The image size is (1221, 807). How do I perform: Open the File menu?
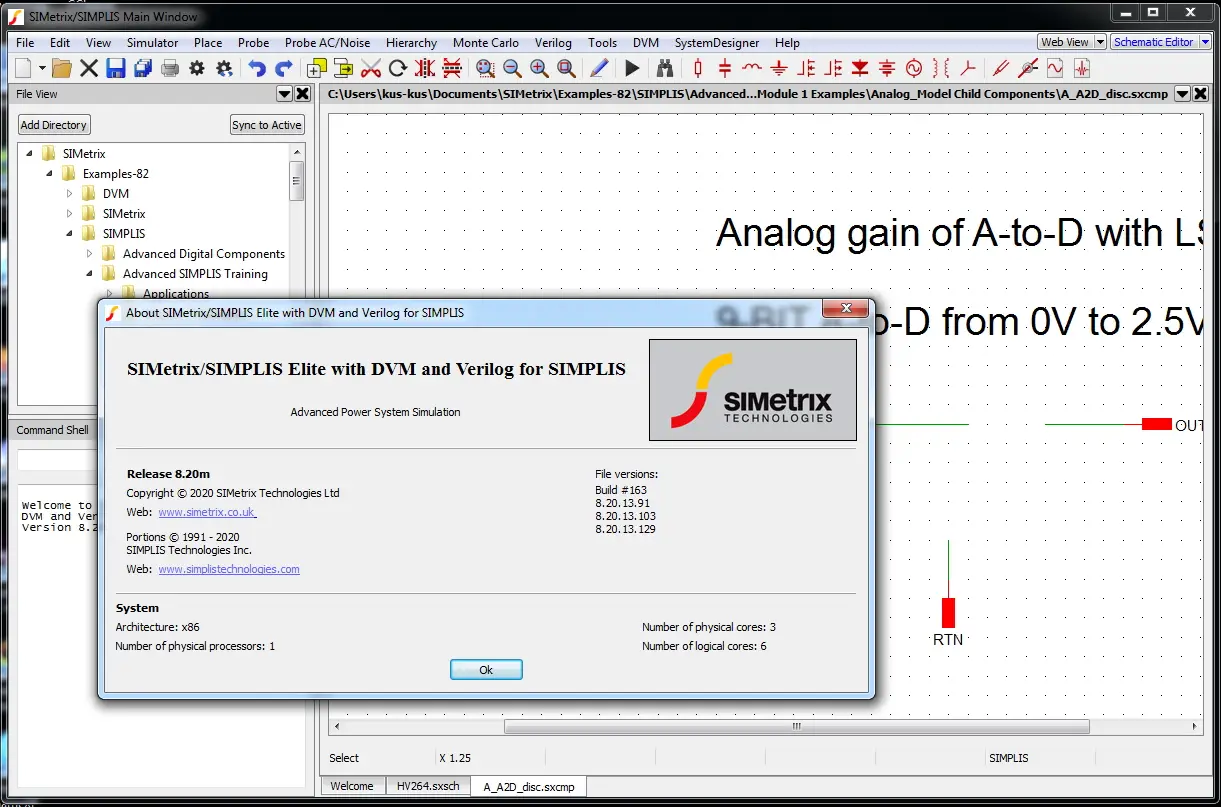(x=25, y=43)
